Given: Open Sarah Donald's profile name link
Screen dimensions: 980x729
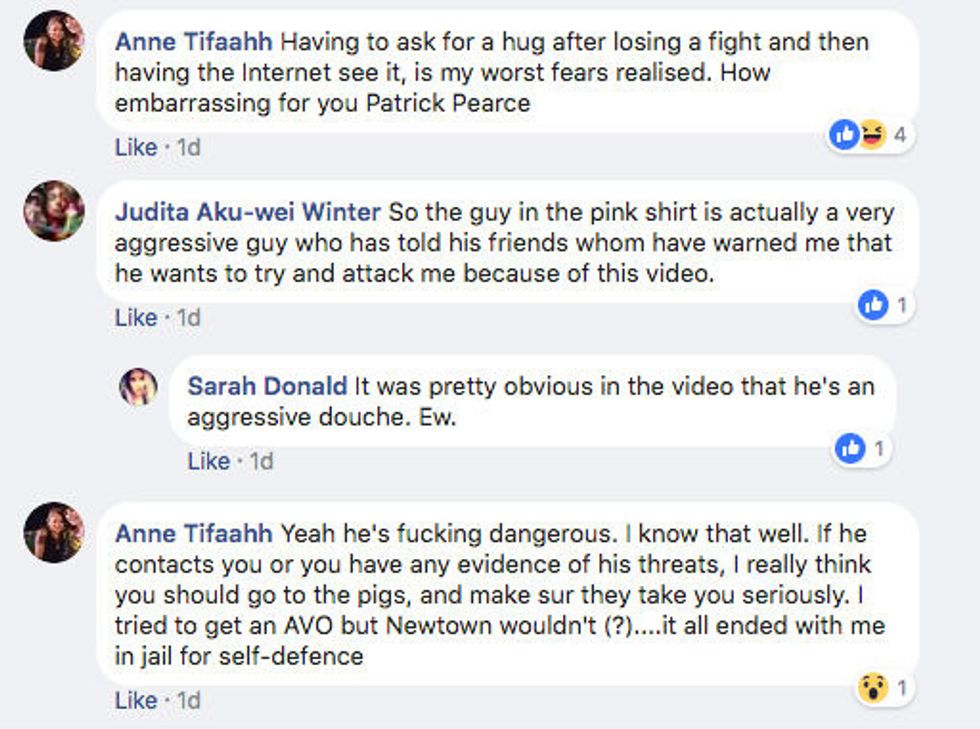Looking at the screenshot, I should (267, 387).
